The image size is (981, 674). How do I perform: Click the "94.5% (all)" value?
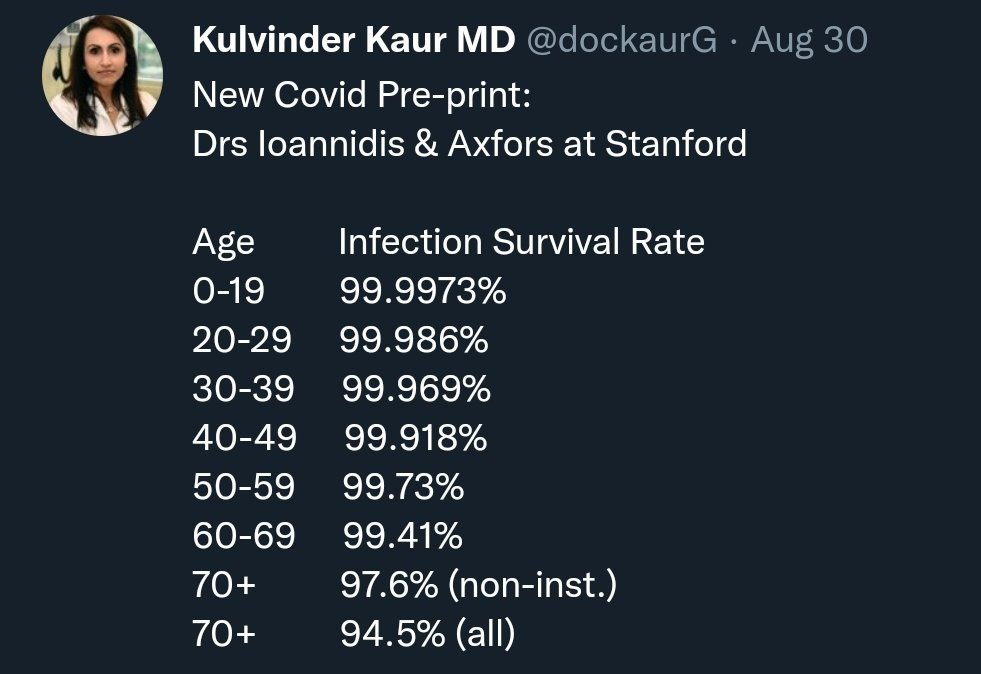[x=427, y=635]
